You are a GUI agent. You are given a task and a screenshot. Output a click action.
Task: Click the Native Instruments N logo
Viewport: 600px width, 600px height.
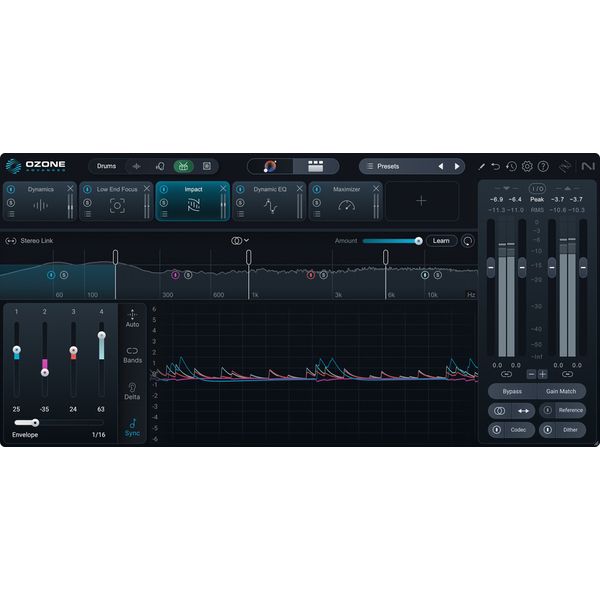(588, 166)
